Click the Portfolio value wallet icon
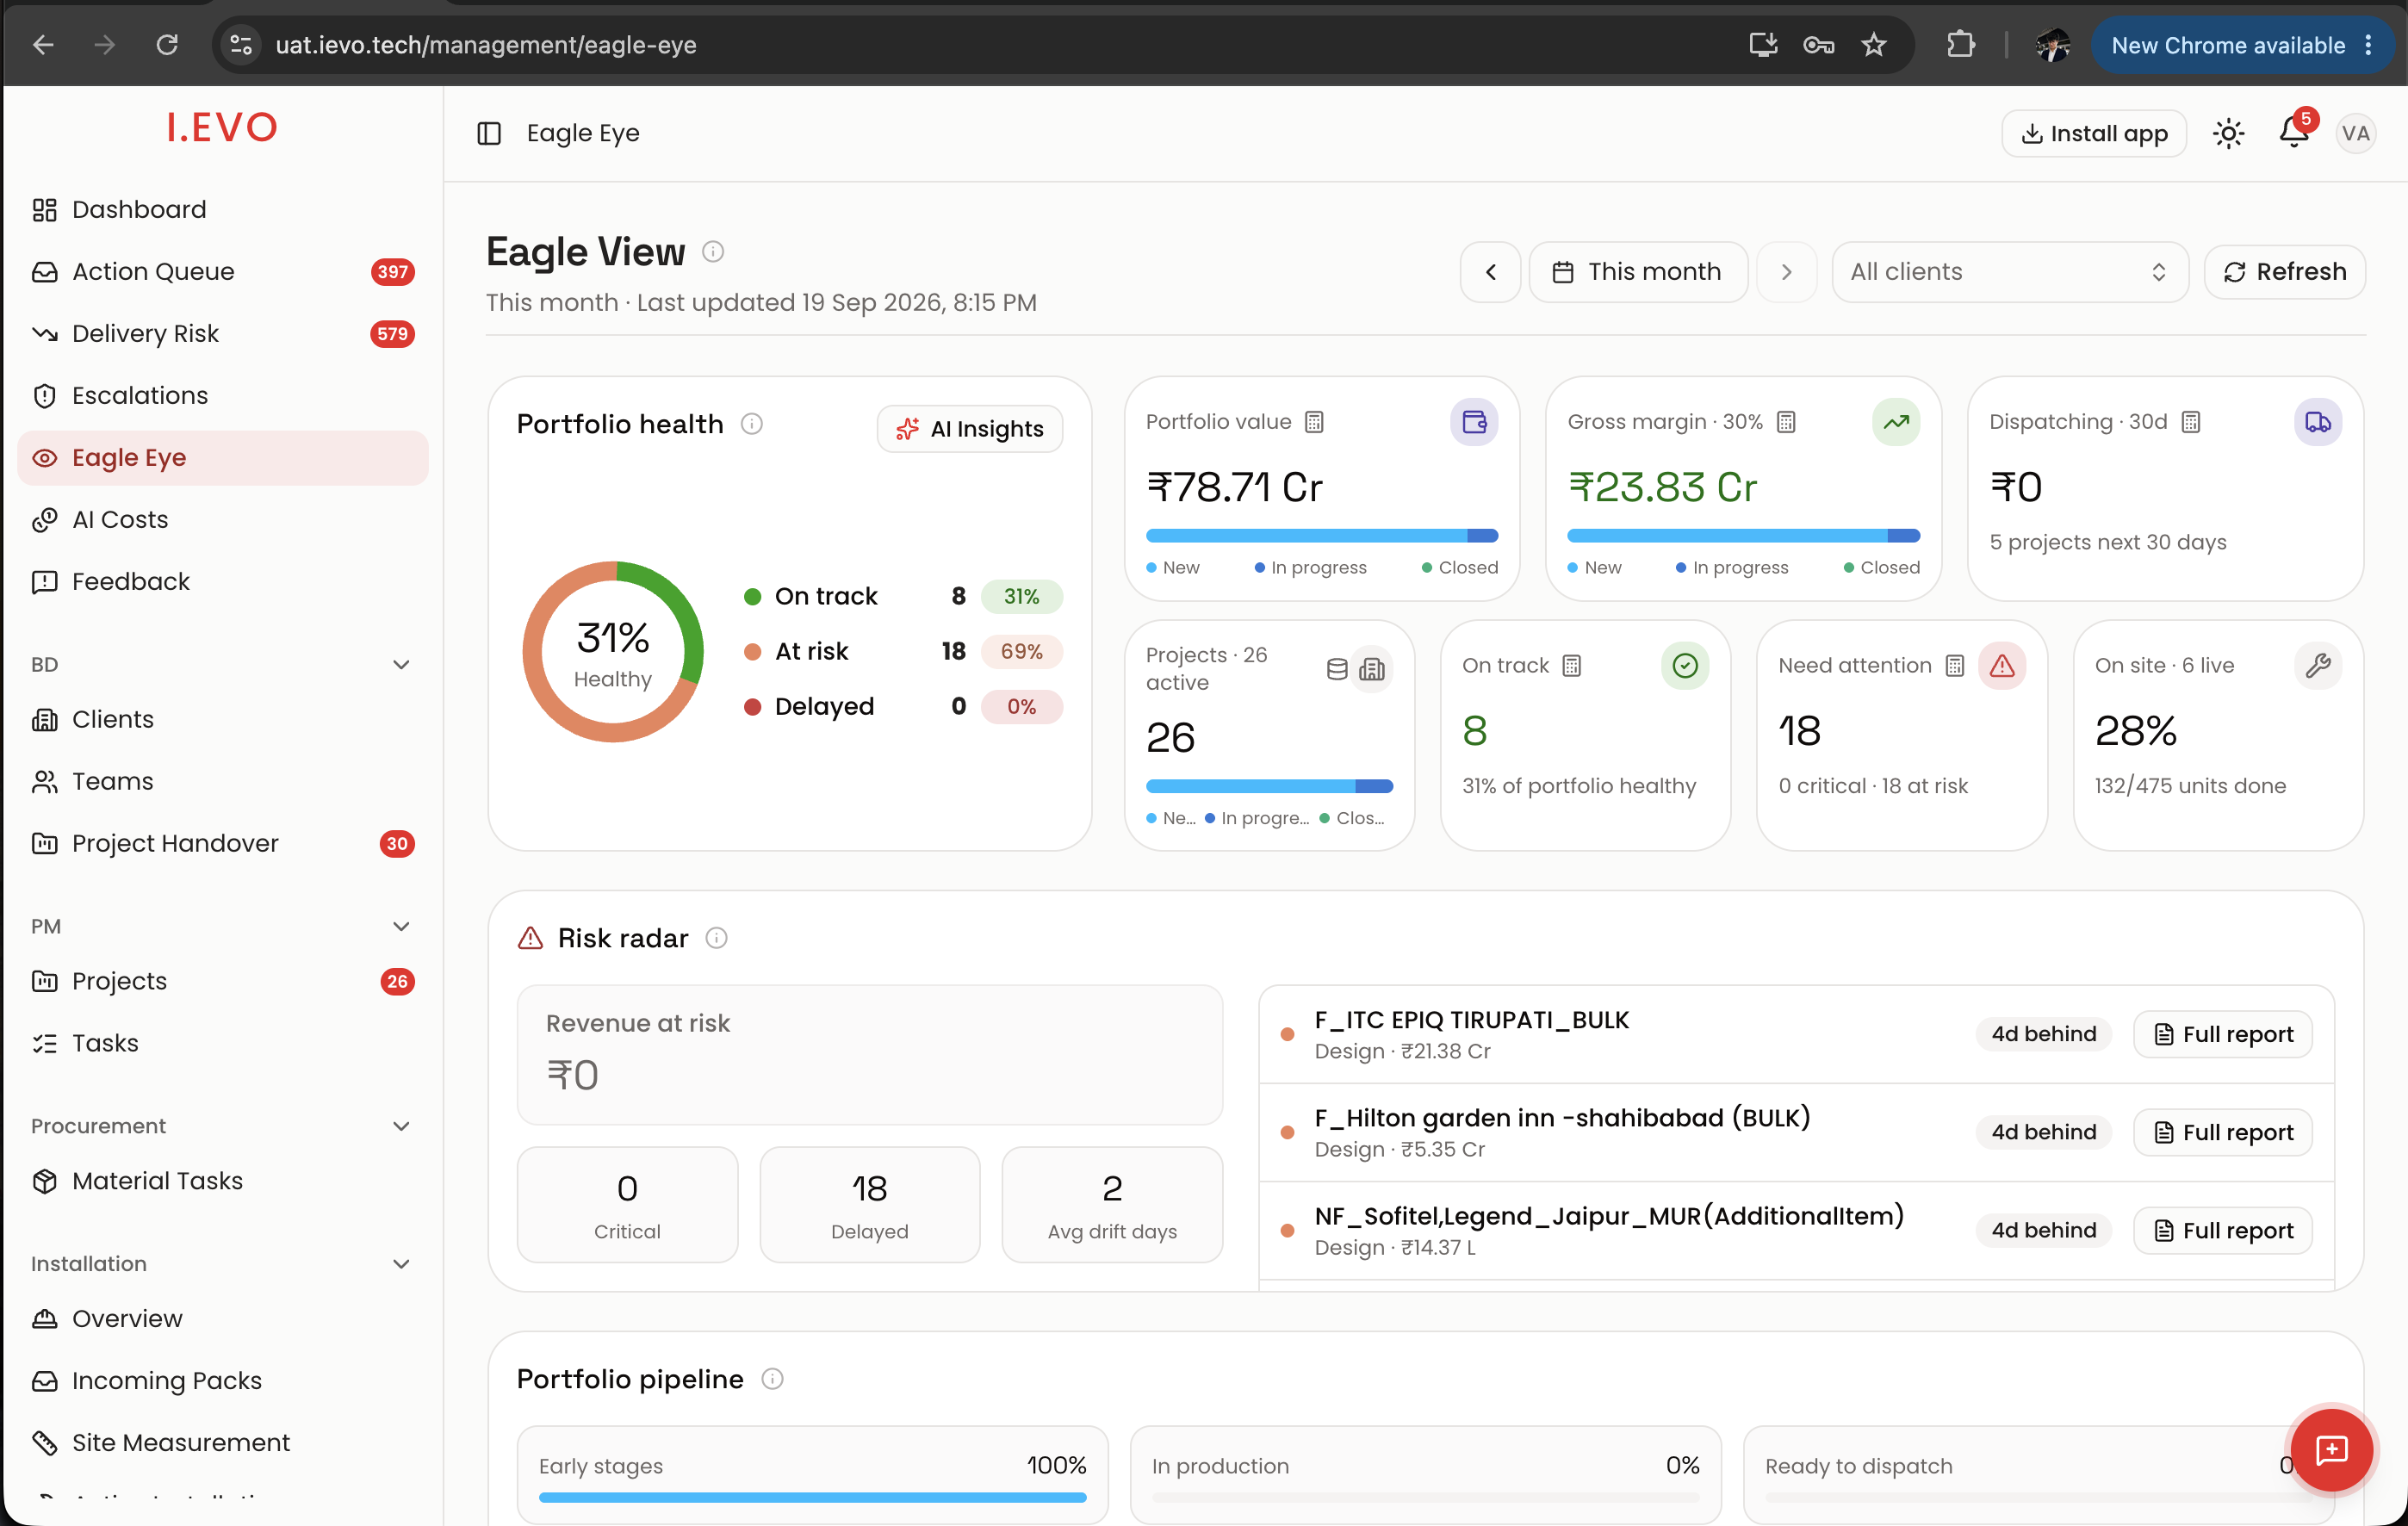 click(1474, 422)
